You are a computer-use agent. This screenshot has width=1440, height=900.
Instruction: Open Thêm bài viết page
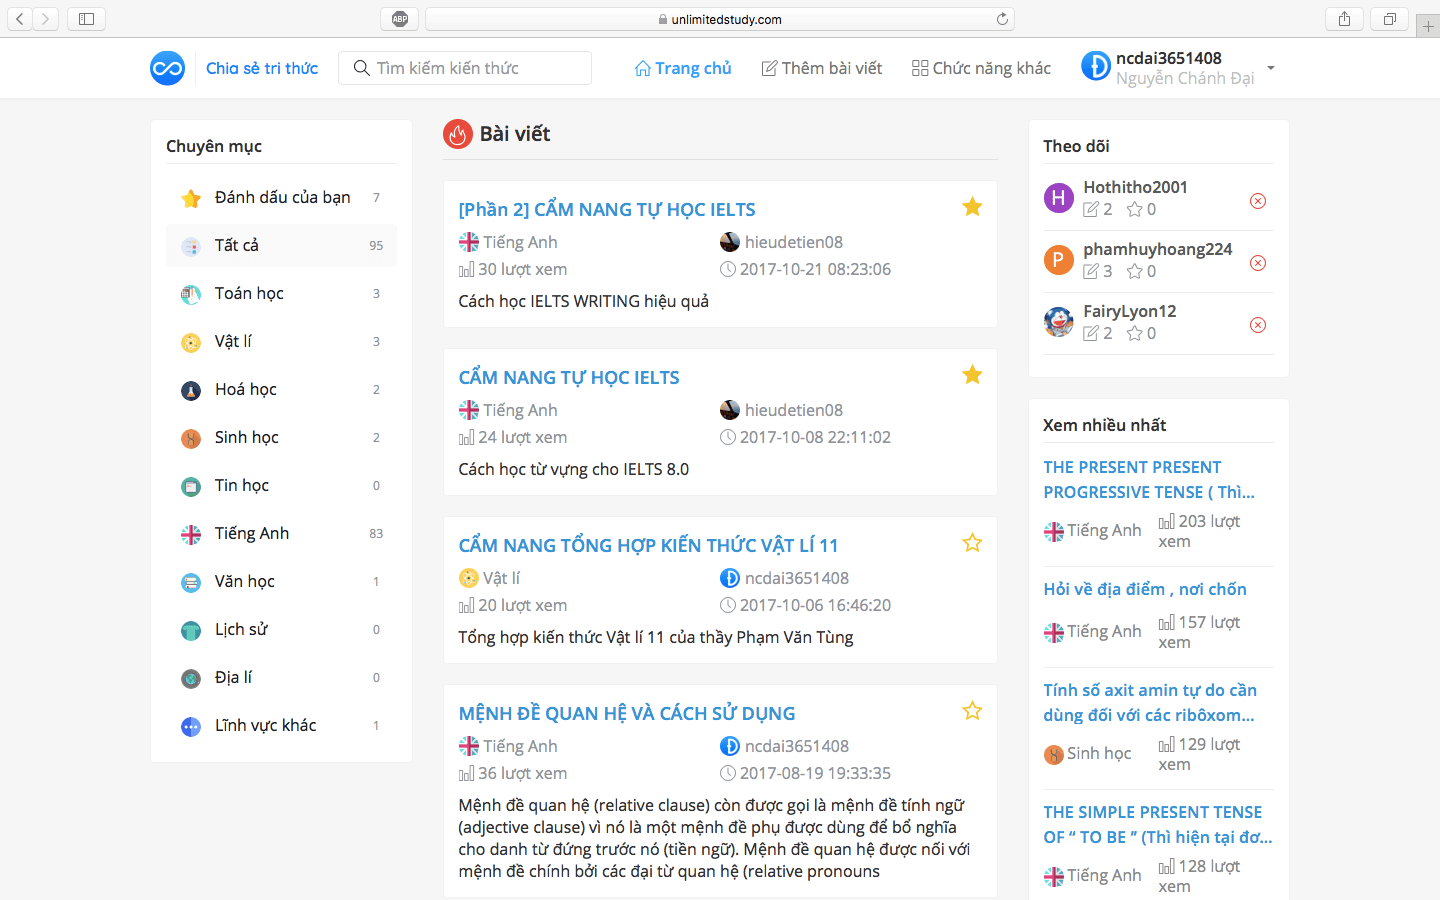(x=822, y=68)
